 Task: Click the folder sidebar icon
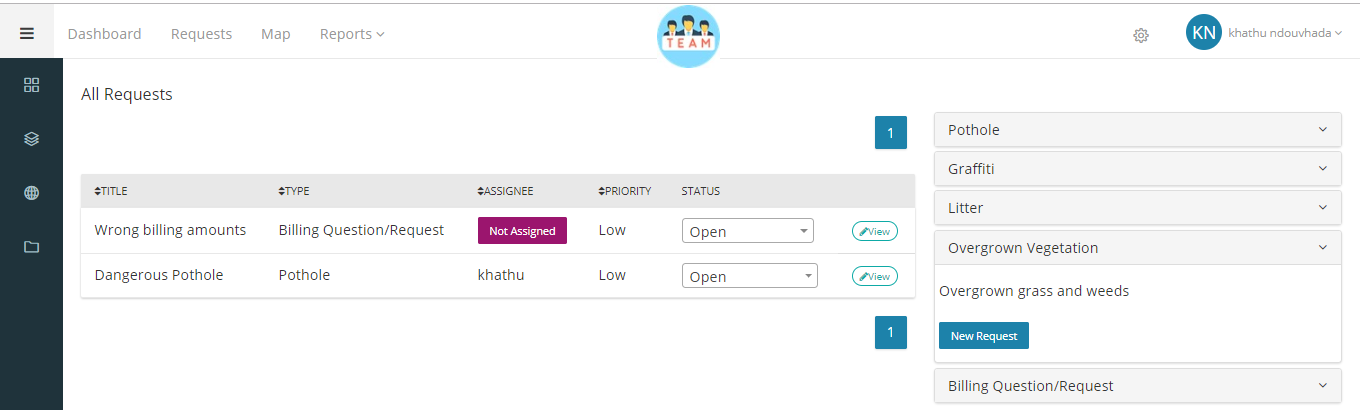[x=31, y=247]
